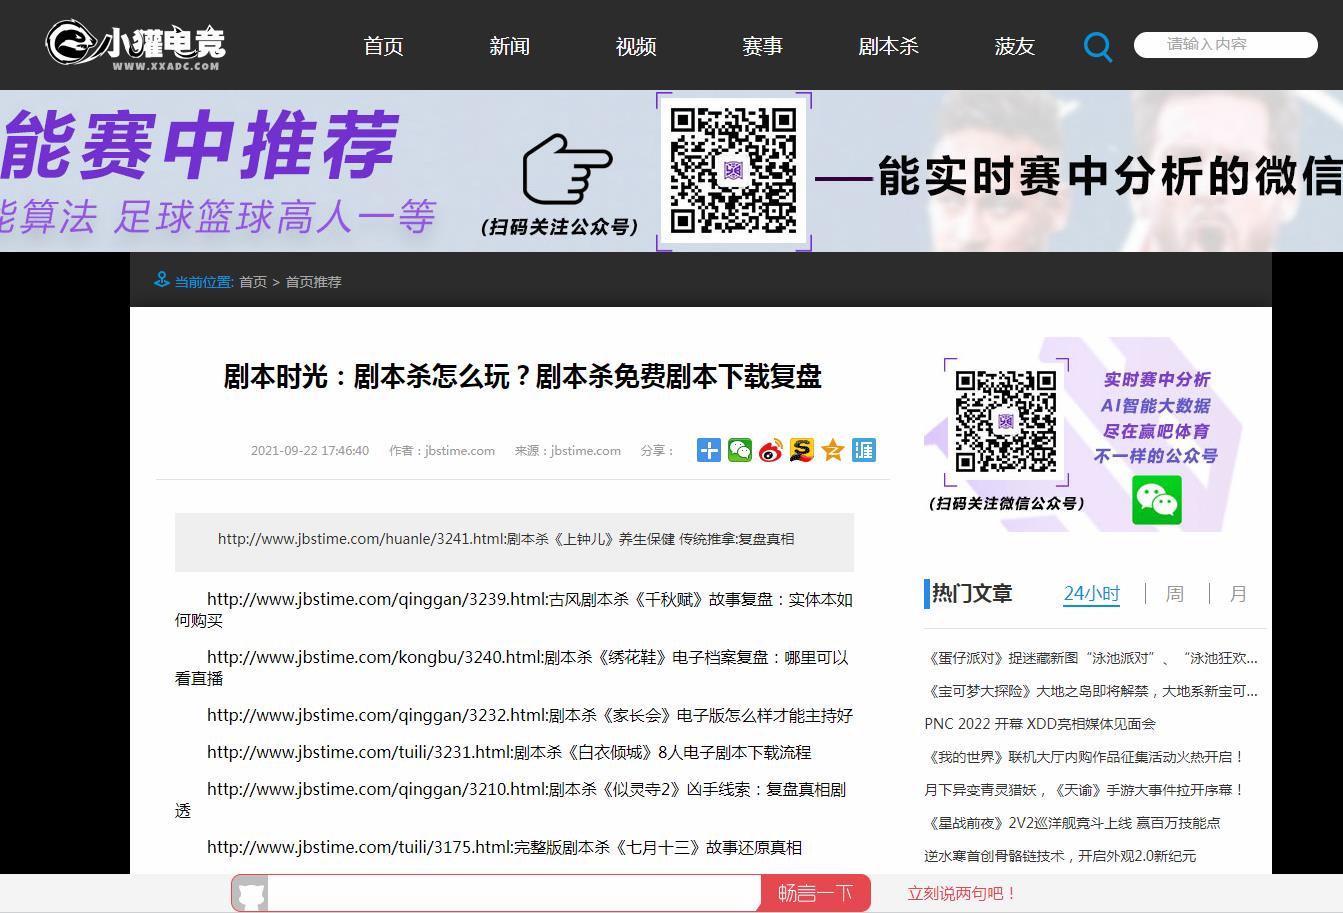Click the banner QR code

pyautogui.click(x=734, y=170)
